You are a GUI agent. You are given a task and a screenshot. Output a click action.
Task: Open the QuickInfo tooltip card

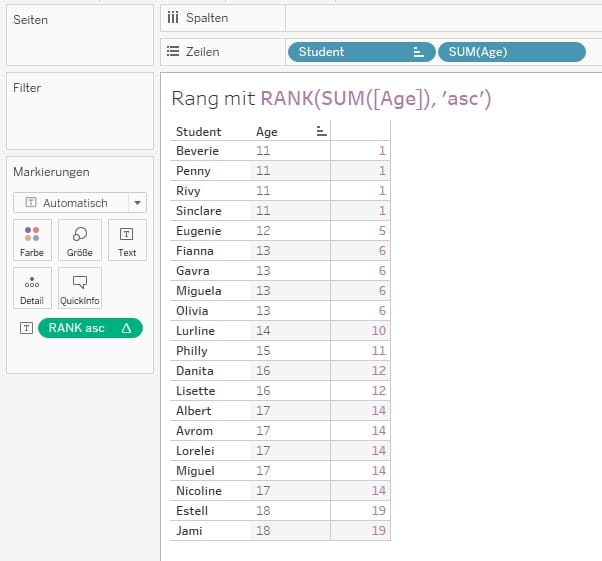pyautogui.click(x=80, y=288)
